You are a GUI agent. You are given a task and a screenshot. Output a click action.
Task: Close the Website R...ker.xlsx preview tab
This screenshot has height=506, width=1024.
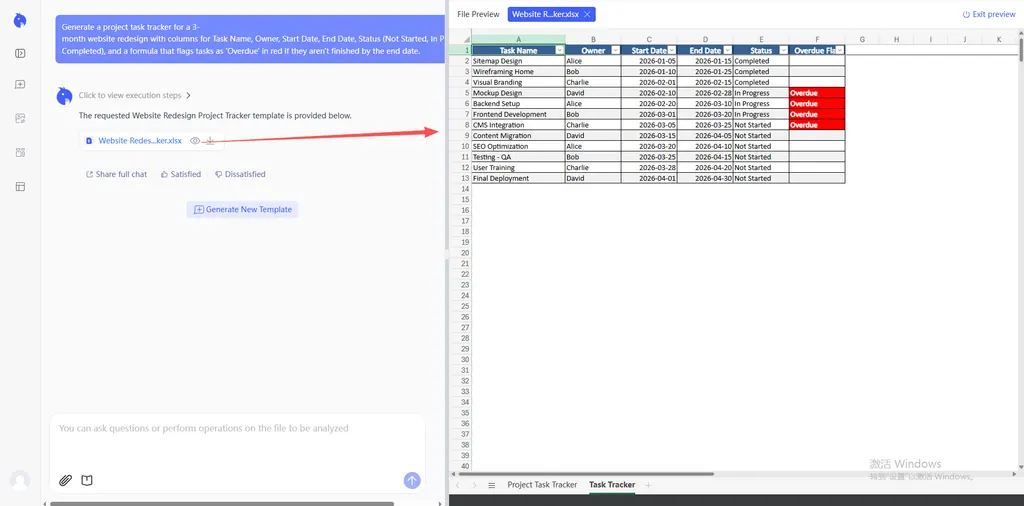pos(587,14)
